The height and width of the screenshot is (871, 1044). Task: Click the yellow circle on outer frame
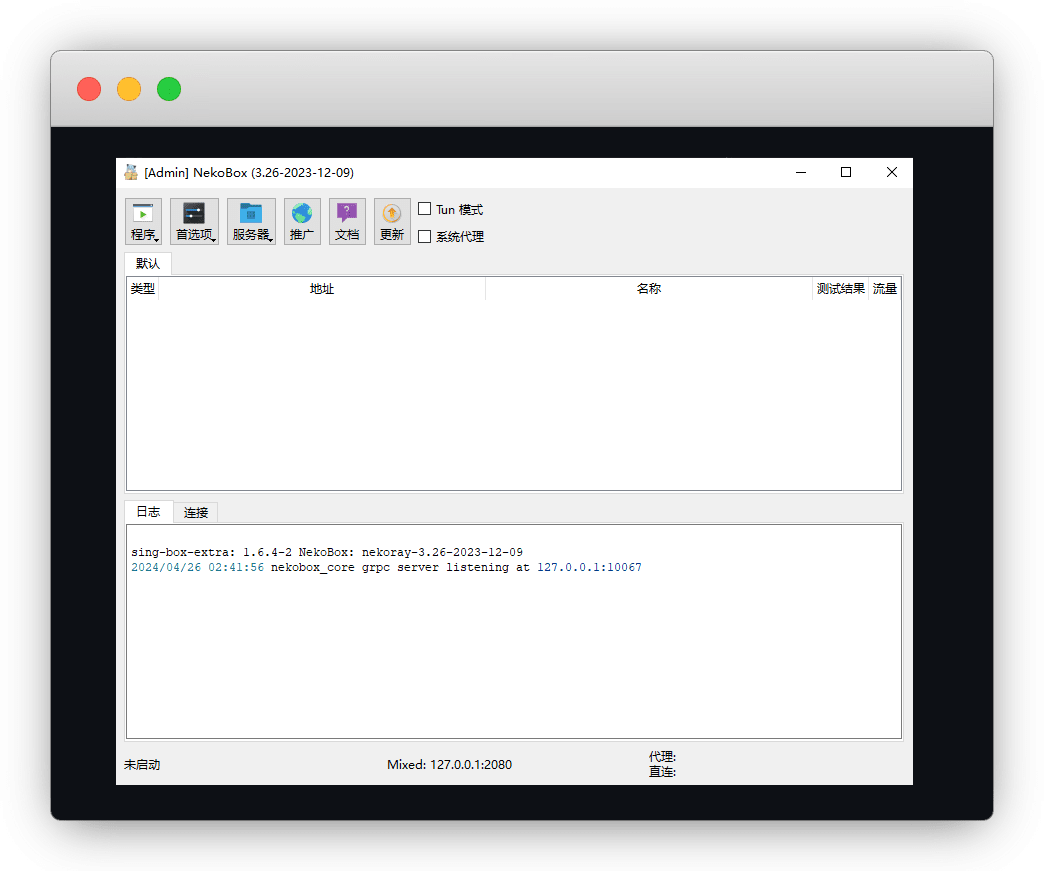click(129, 89)
